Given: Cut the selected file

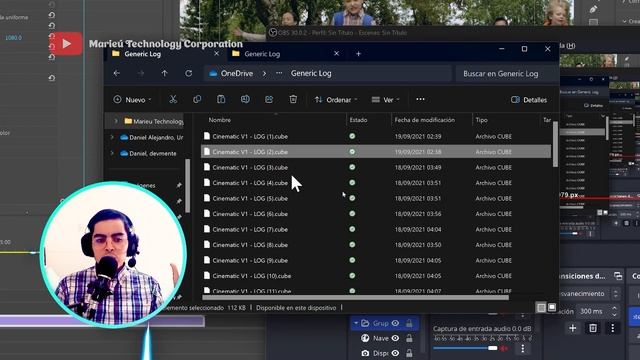Looking at the screenshot, I should point(173,99).
